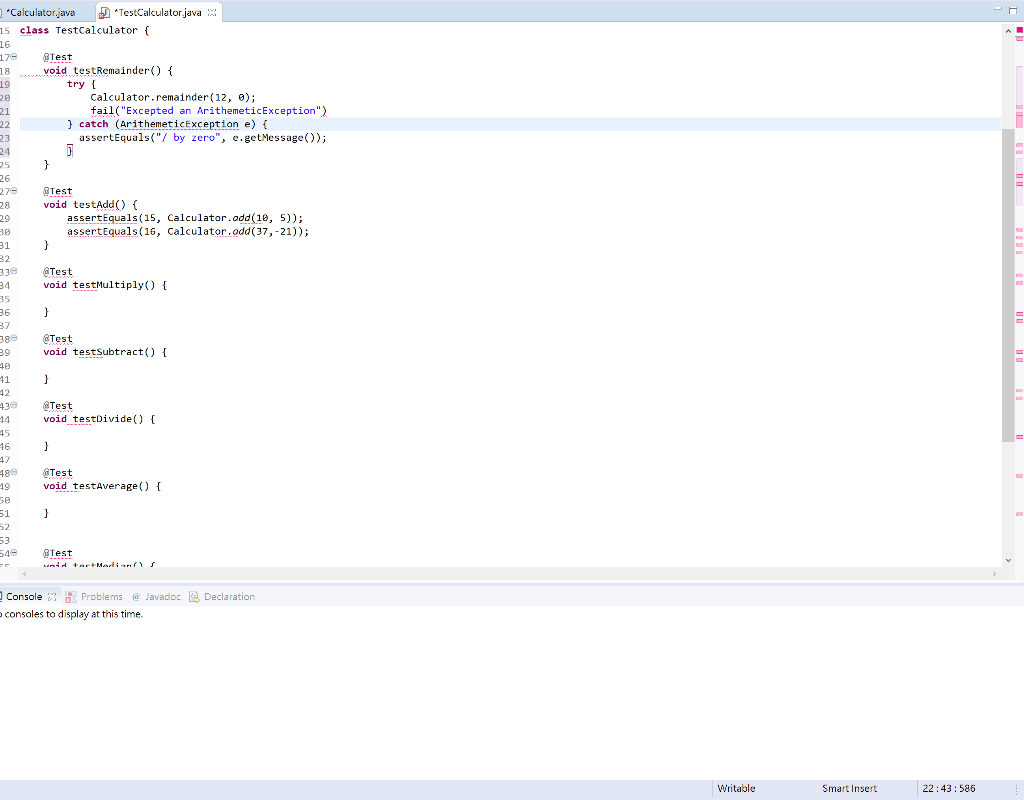Click the Javadoc at-sign icon
The height and width of the screenshot is (800, 1024).
(136, 596)
